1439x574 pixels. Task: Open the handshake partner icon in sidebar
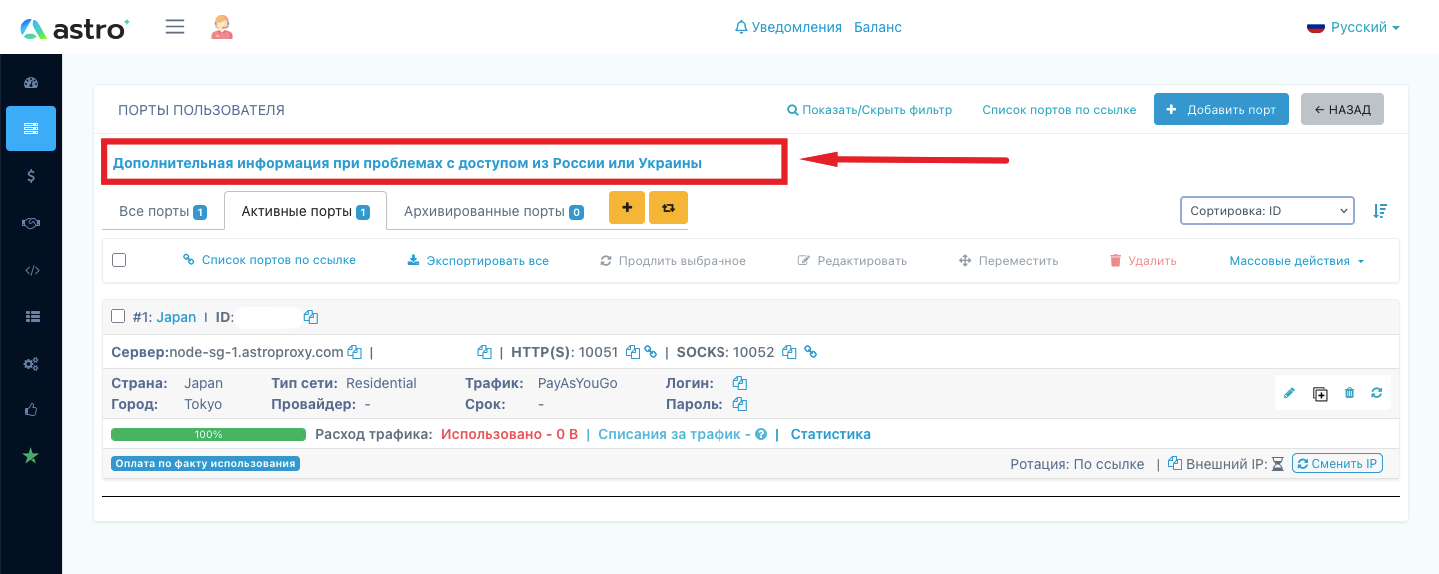click(31, 223)
